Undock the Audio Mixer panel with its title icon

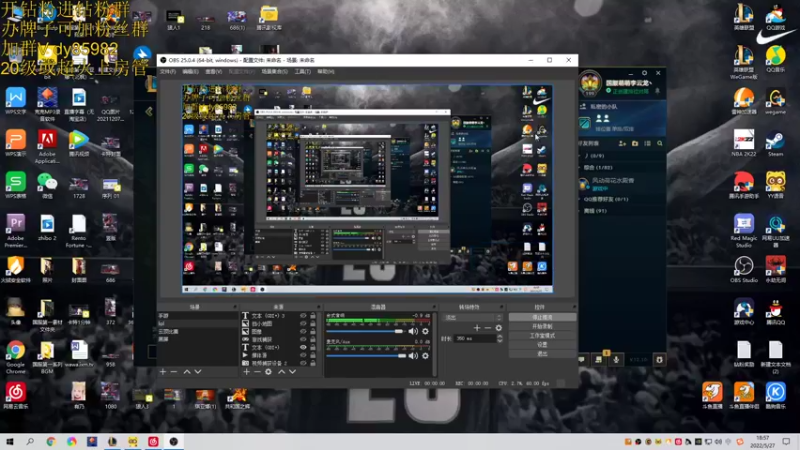(x=434, y=307)
